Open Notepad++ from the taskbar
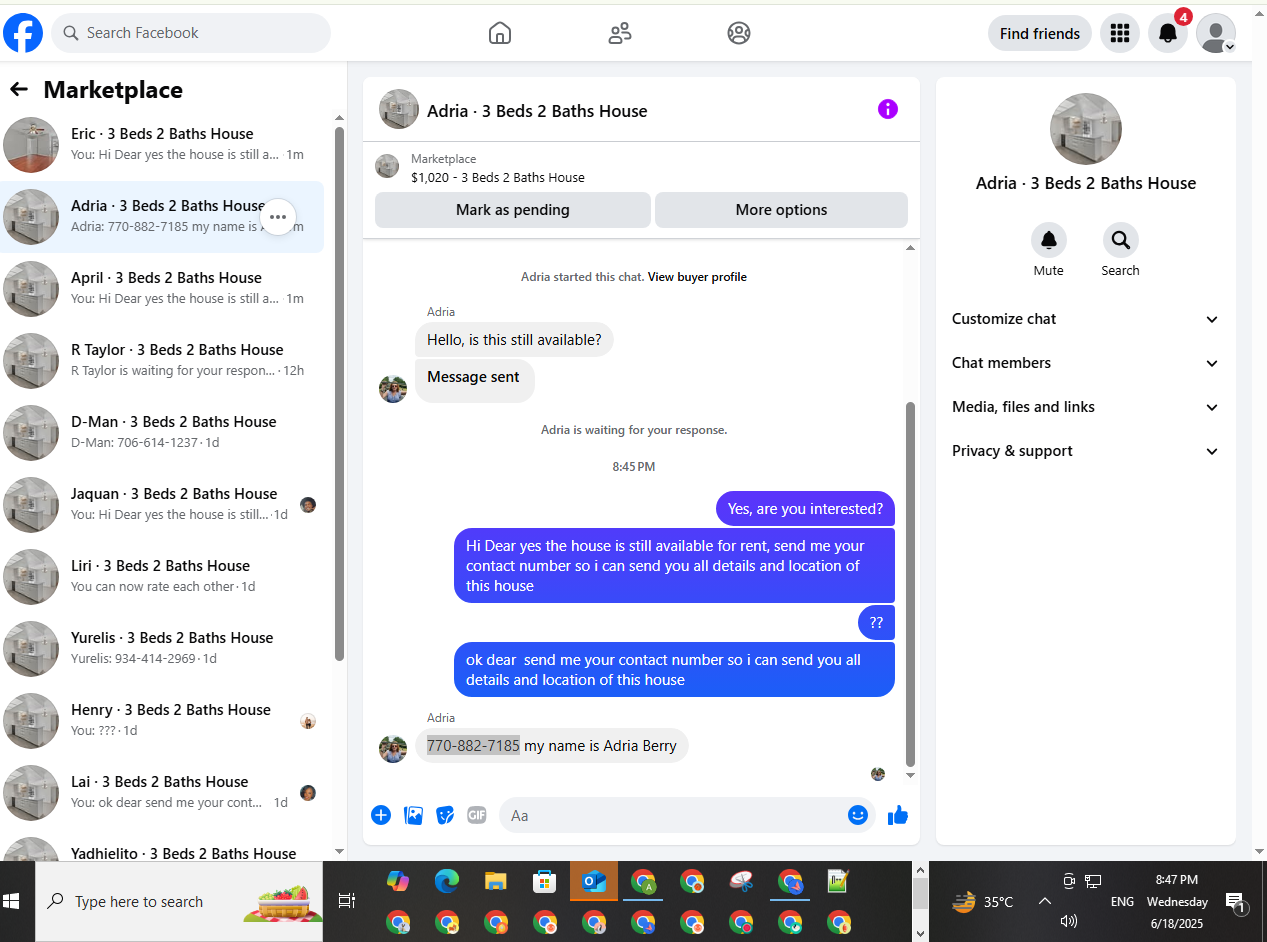The image size is (1267, 942). click(x=838, y=881)
